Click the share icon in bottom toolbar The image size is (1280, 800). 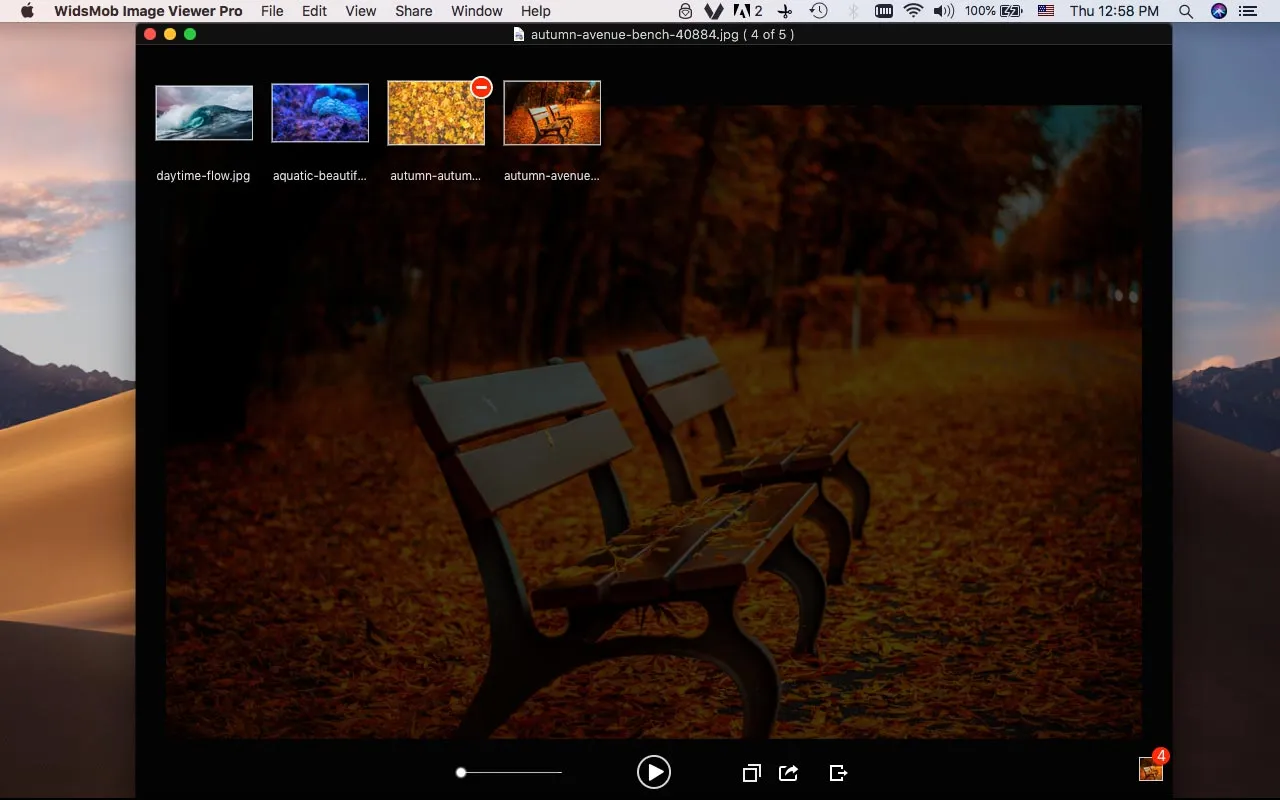coord(788,773)
